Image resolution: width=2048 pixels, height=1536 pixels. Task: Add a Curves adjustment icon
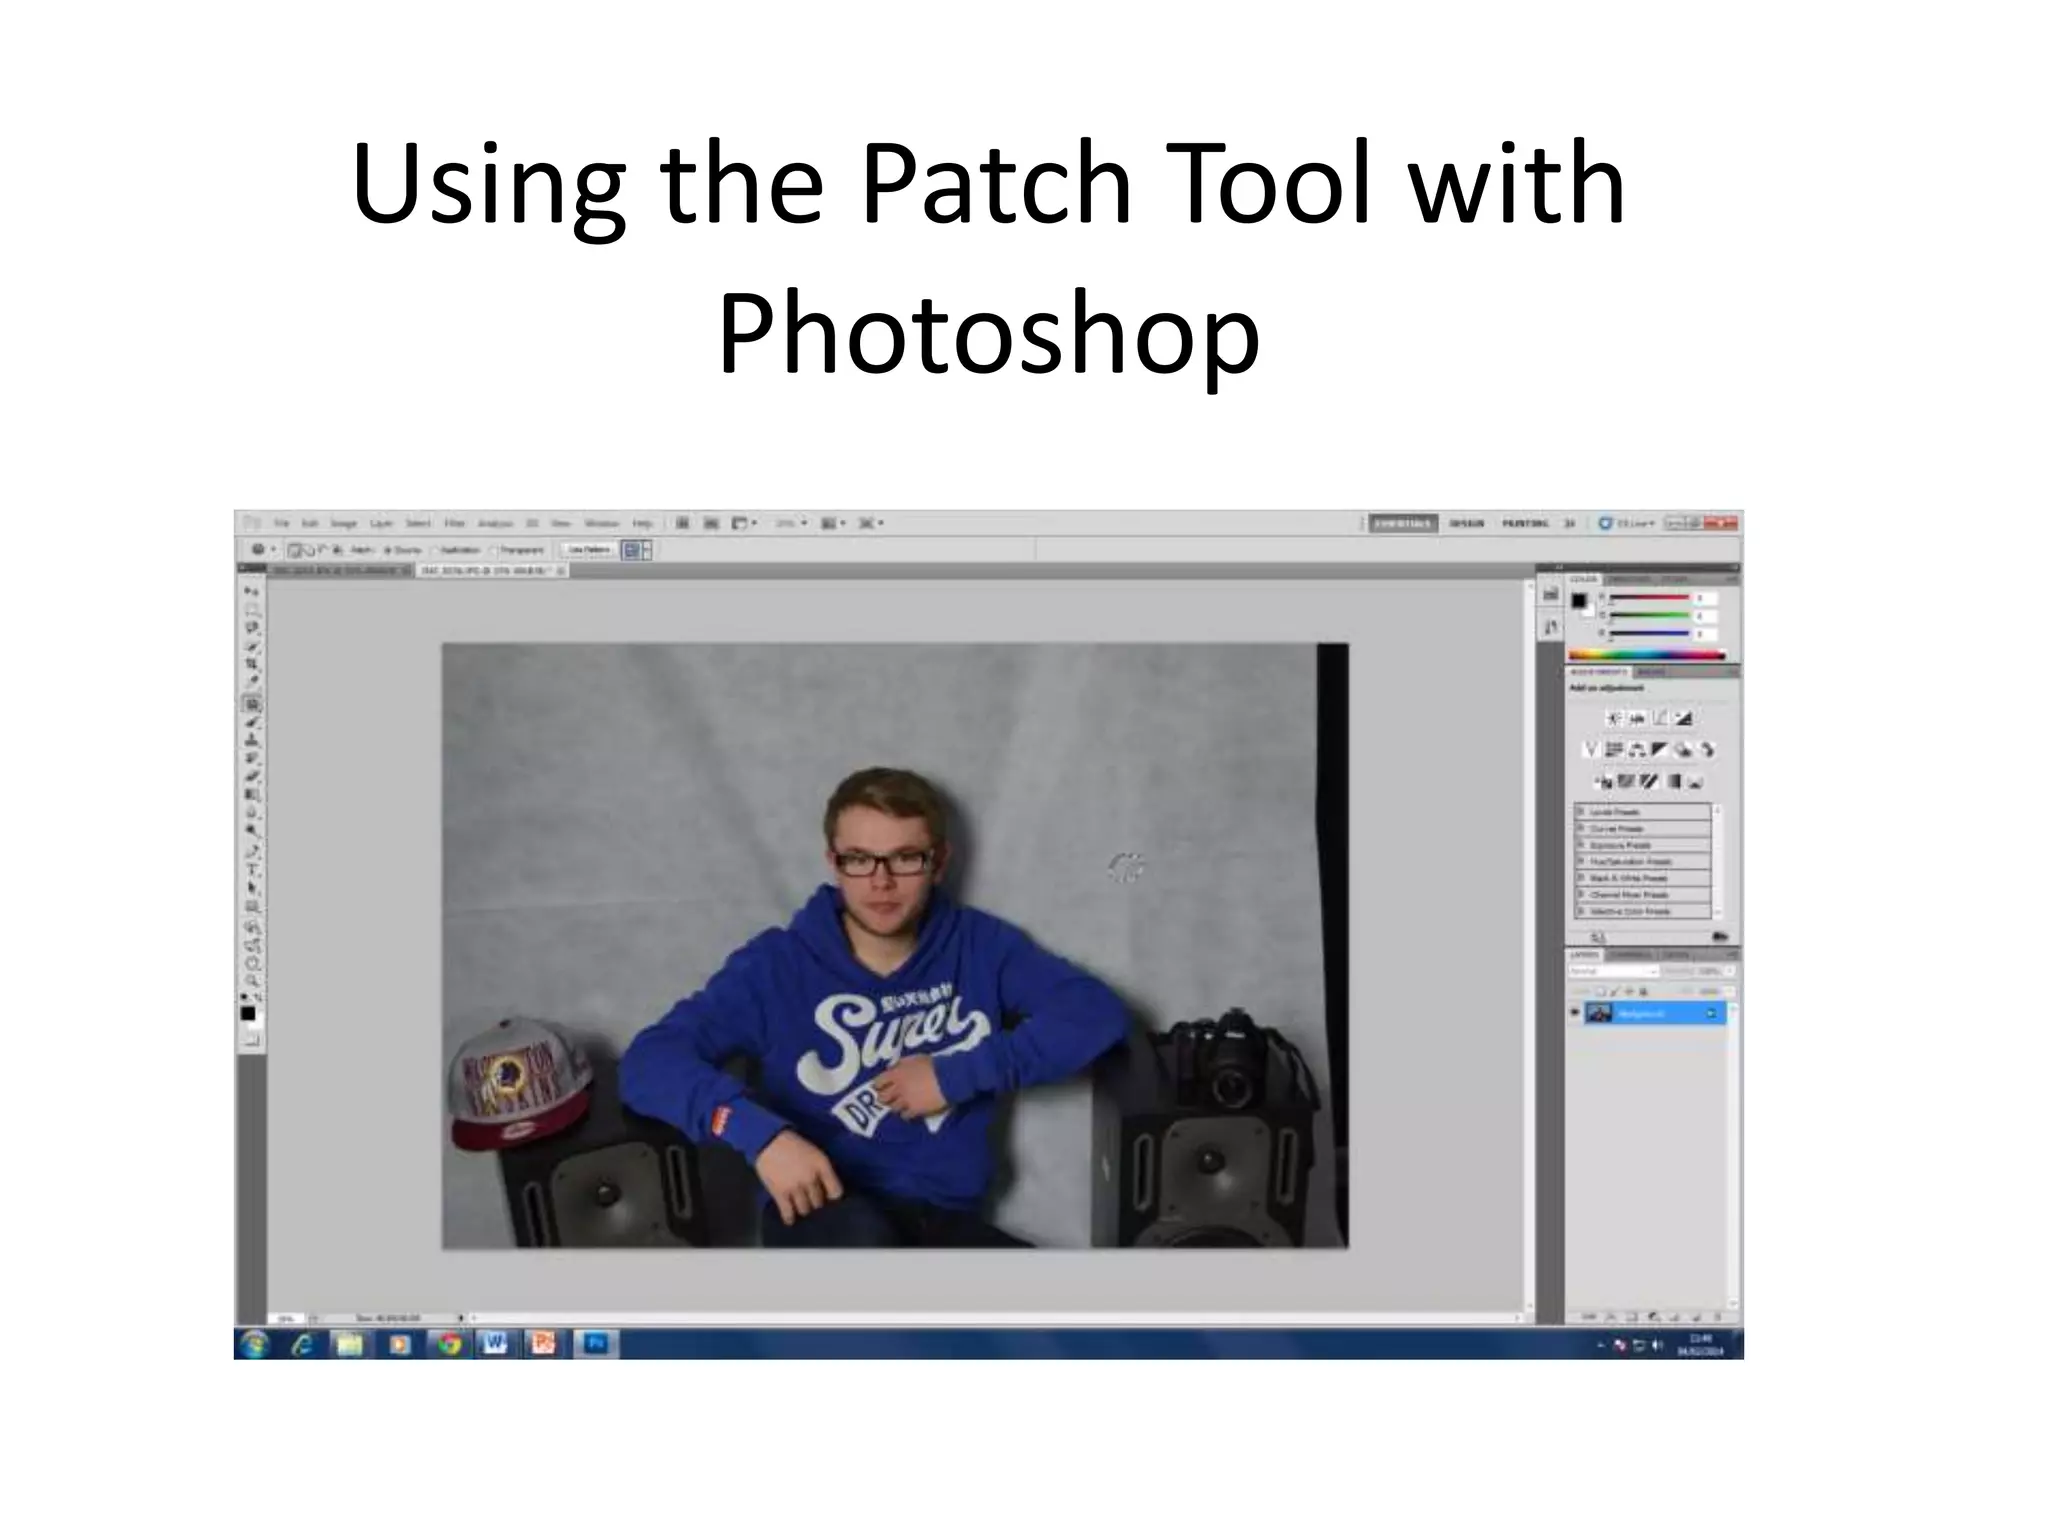(1660, 718)
